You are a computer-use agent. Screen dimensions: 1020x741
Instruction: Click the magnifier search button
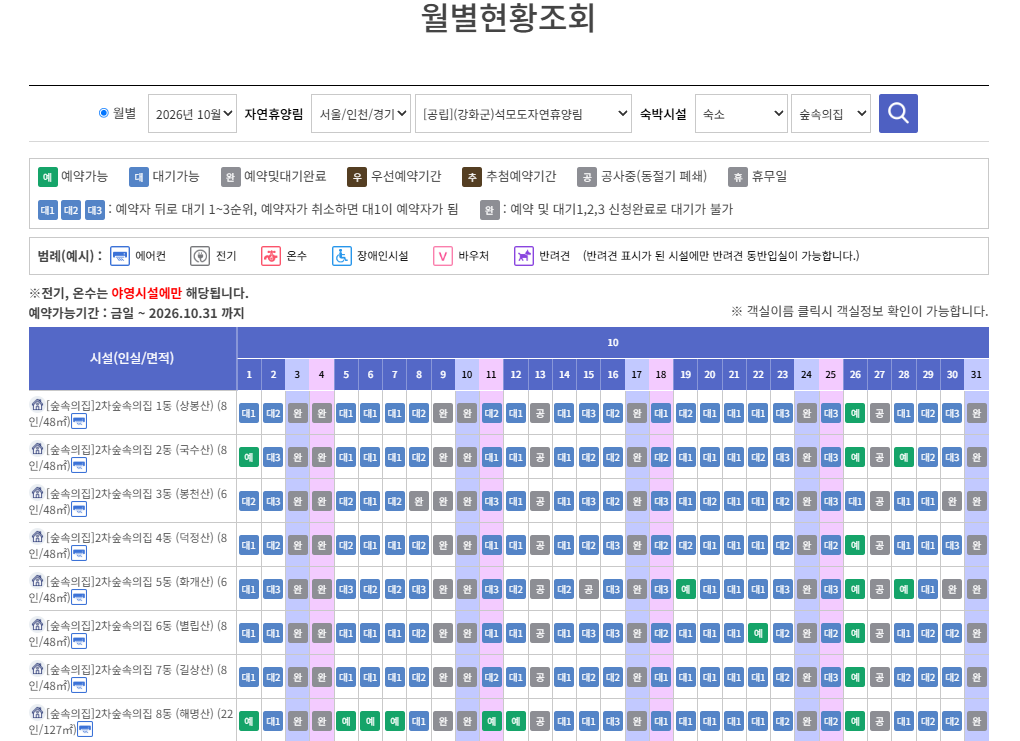(898, 113)
